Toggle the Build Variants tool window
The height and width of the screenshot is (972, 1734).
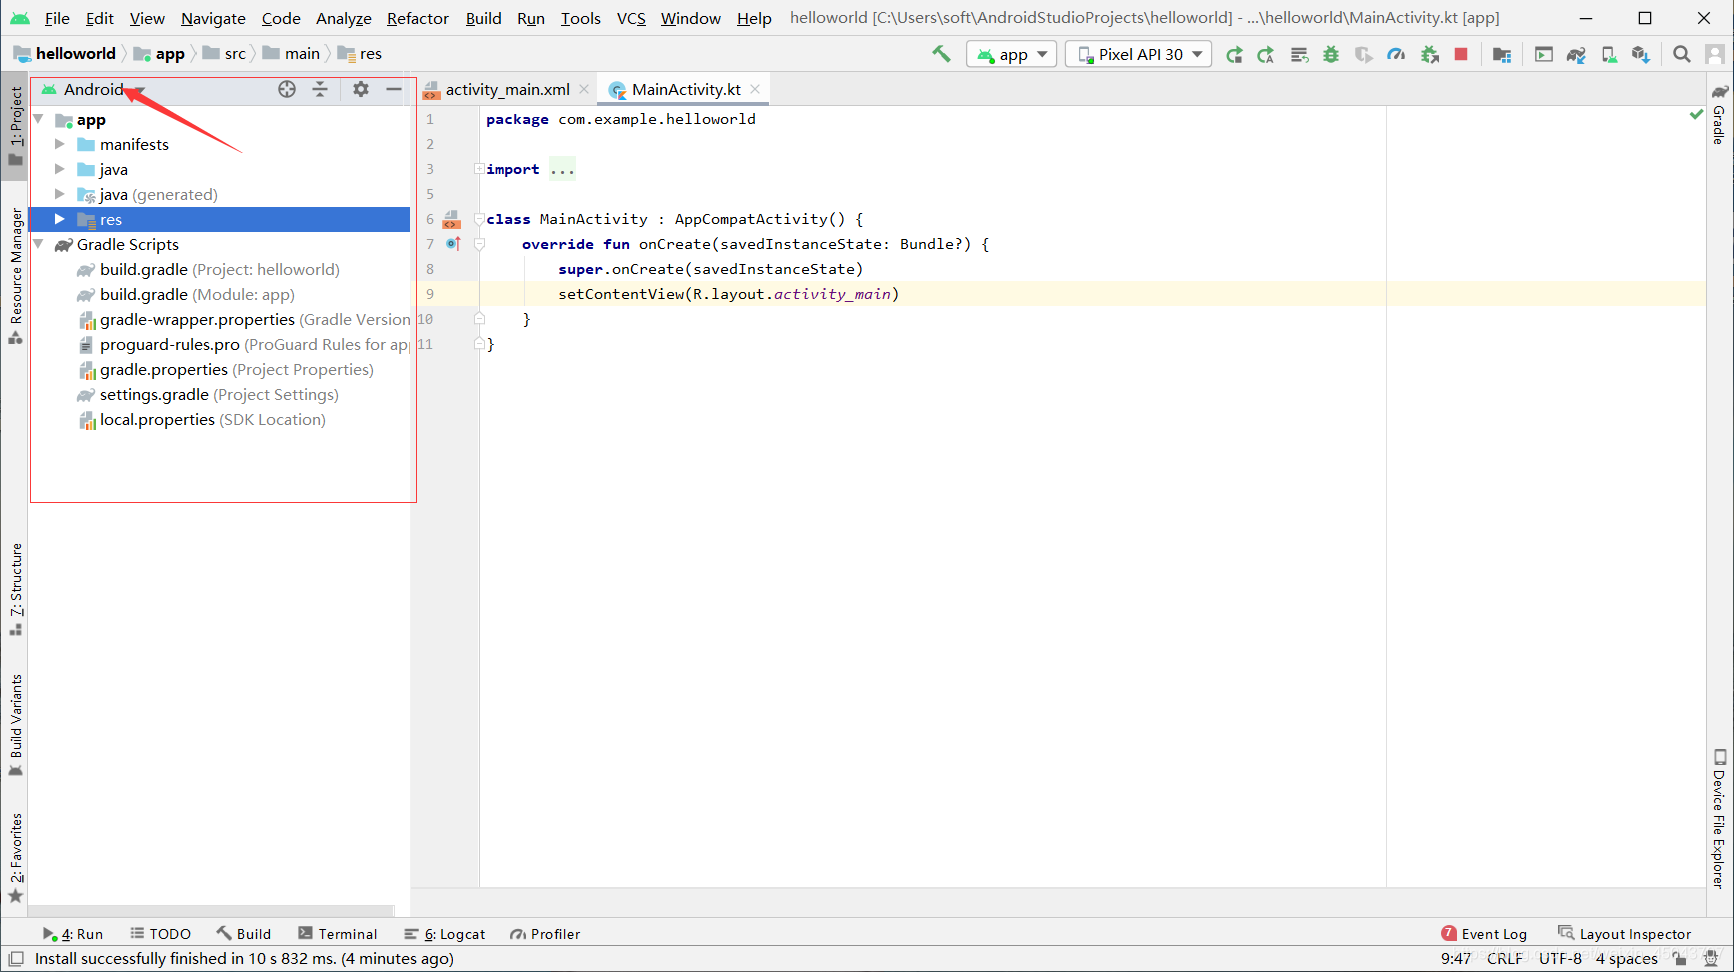(15, 725)
